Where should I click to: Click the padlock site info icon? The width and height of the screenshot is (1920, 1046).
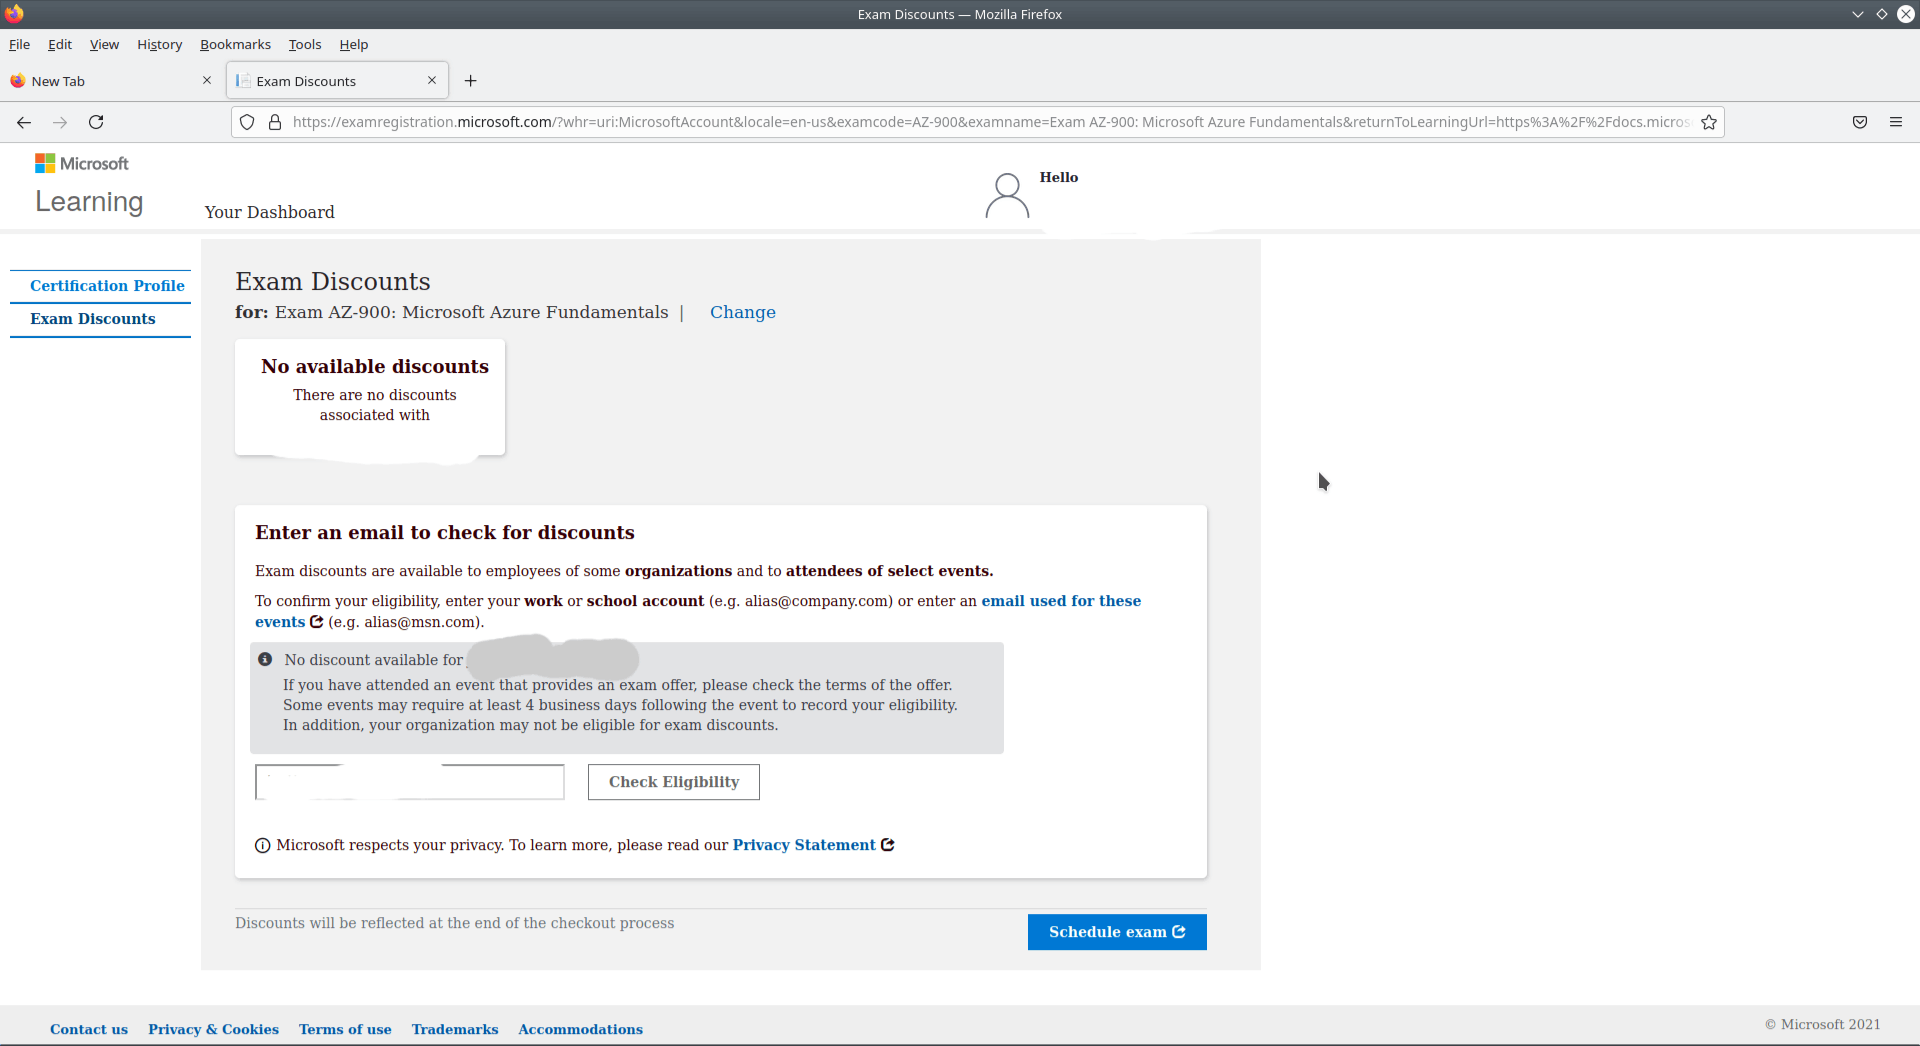[275, 122]
